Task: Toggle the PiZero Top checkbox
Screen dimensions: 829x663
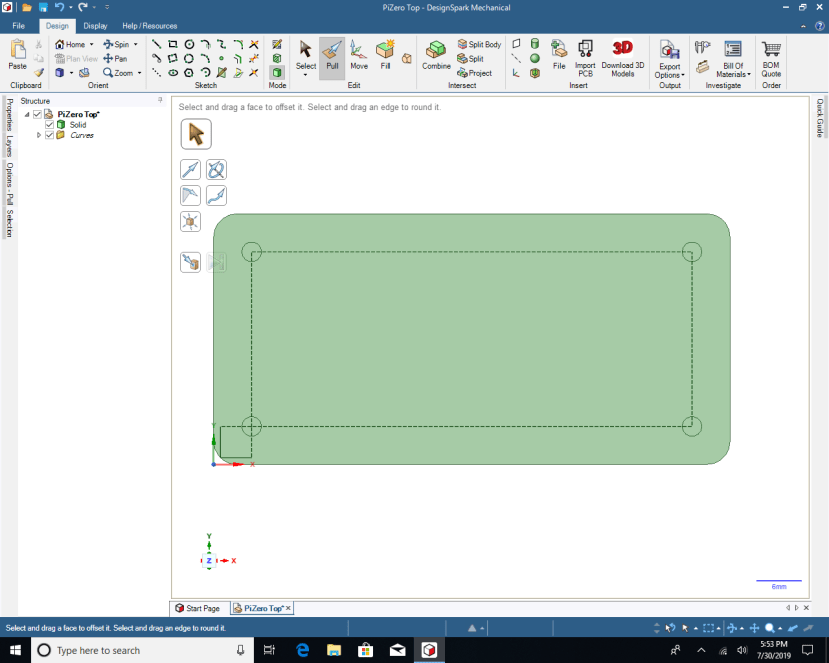Action: coord(36,114)
